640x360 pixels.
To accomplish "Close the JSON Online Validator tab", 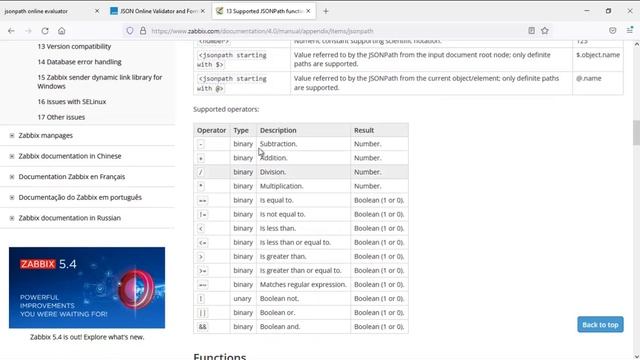I will [x=203, y=11].
